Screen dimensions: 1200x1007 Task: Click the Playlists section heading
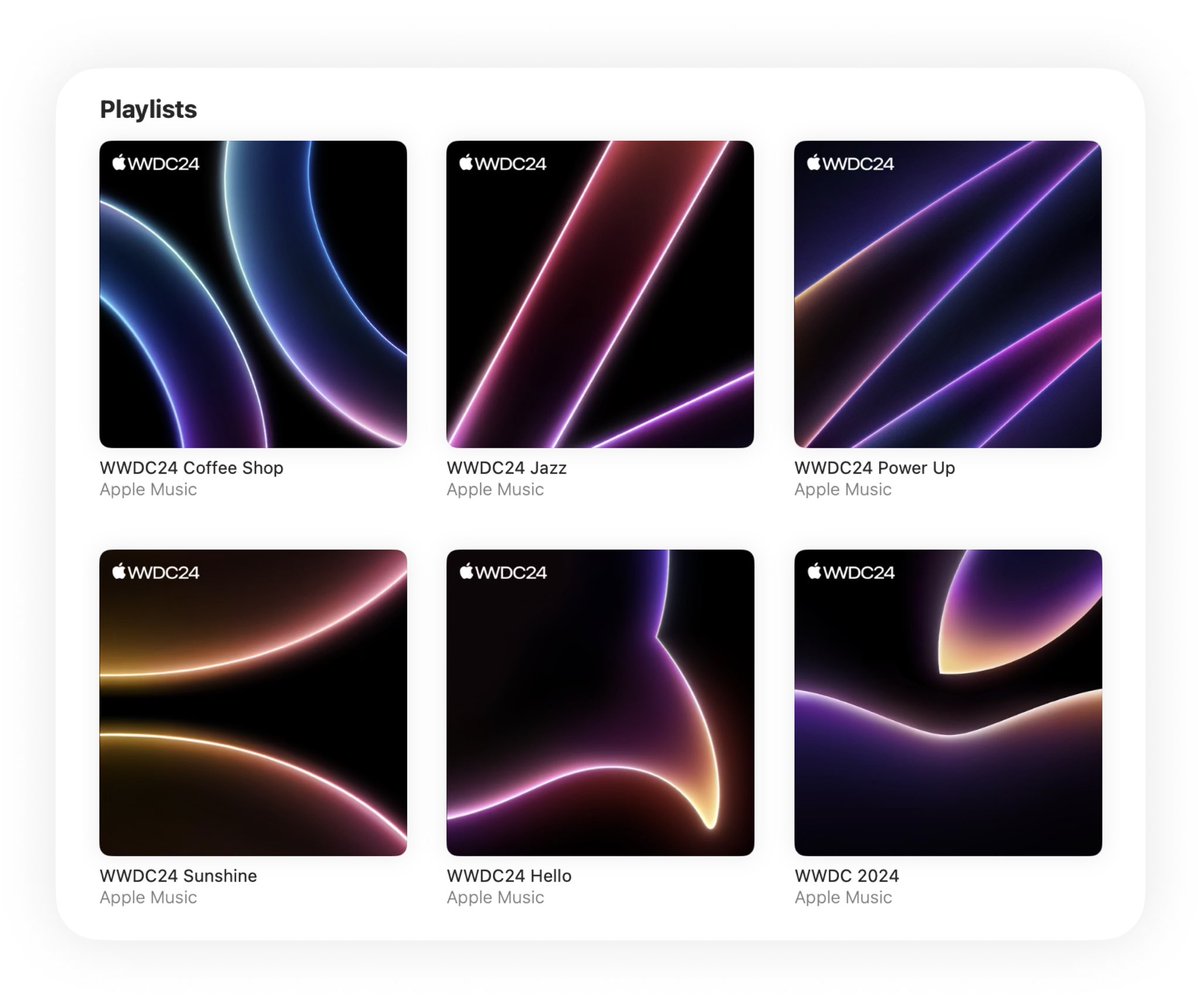(148, 110)
